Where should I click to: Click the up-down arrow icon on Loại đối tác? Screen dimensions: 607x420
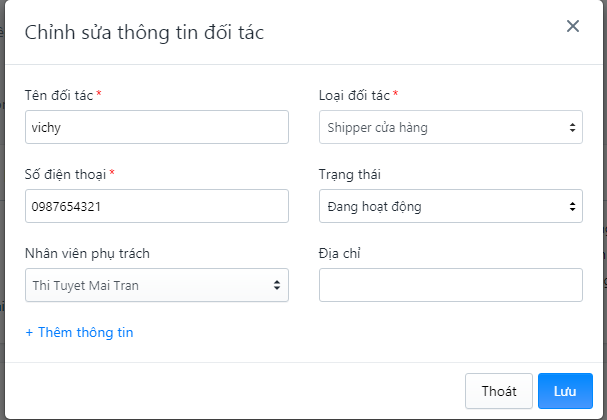[572, 127]
